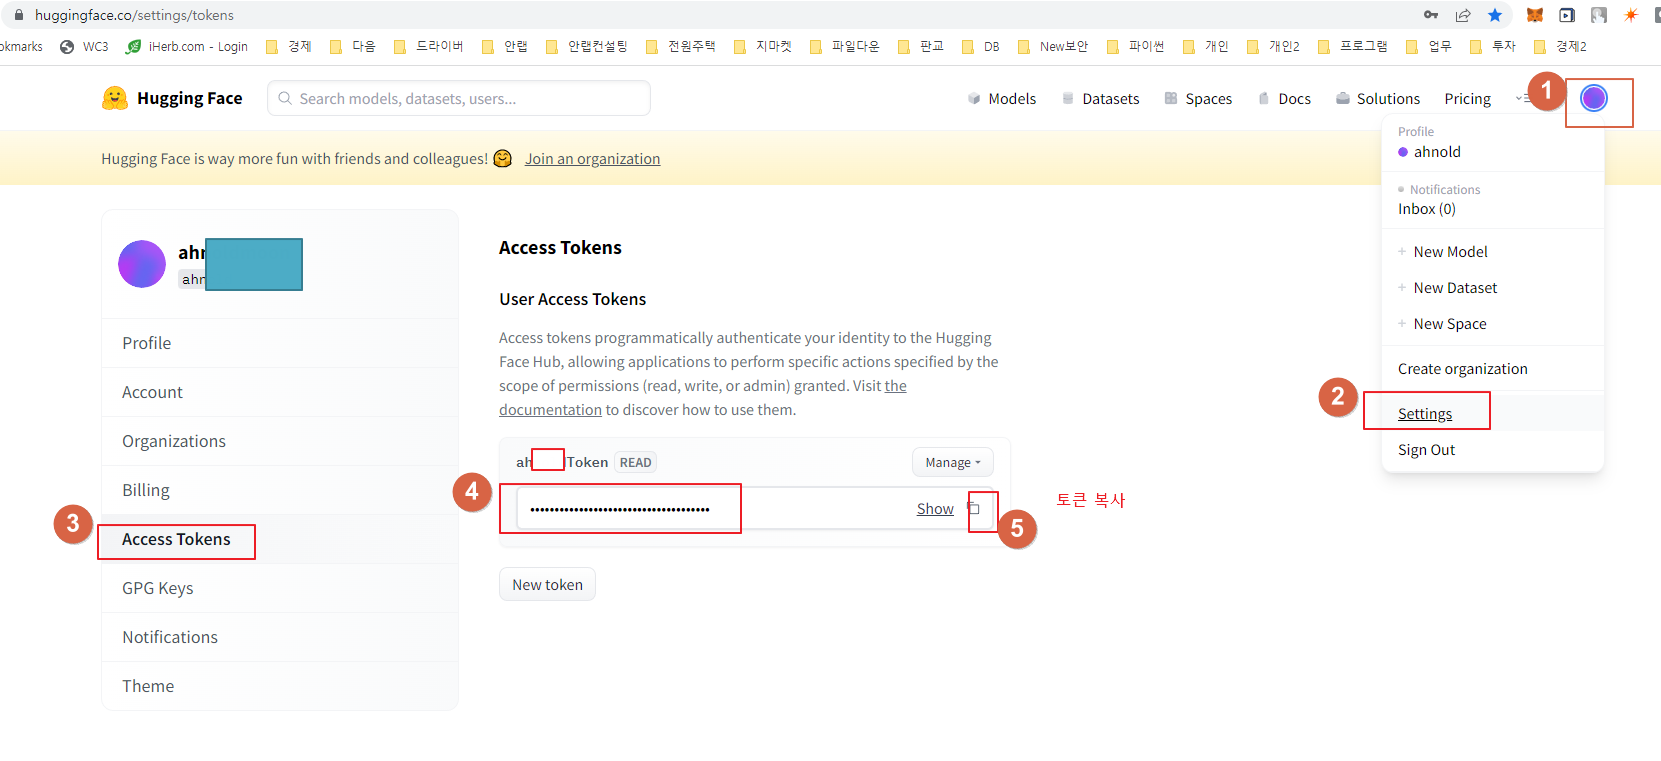Open the DB bookmark folder
Image resolution: width=1661 pixels, height=761 pixels.
pyautogui.click(x=981, y=46)
